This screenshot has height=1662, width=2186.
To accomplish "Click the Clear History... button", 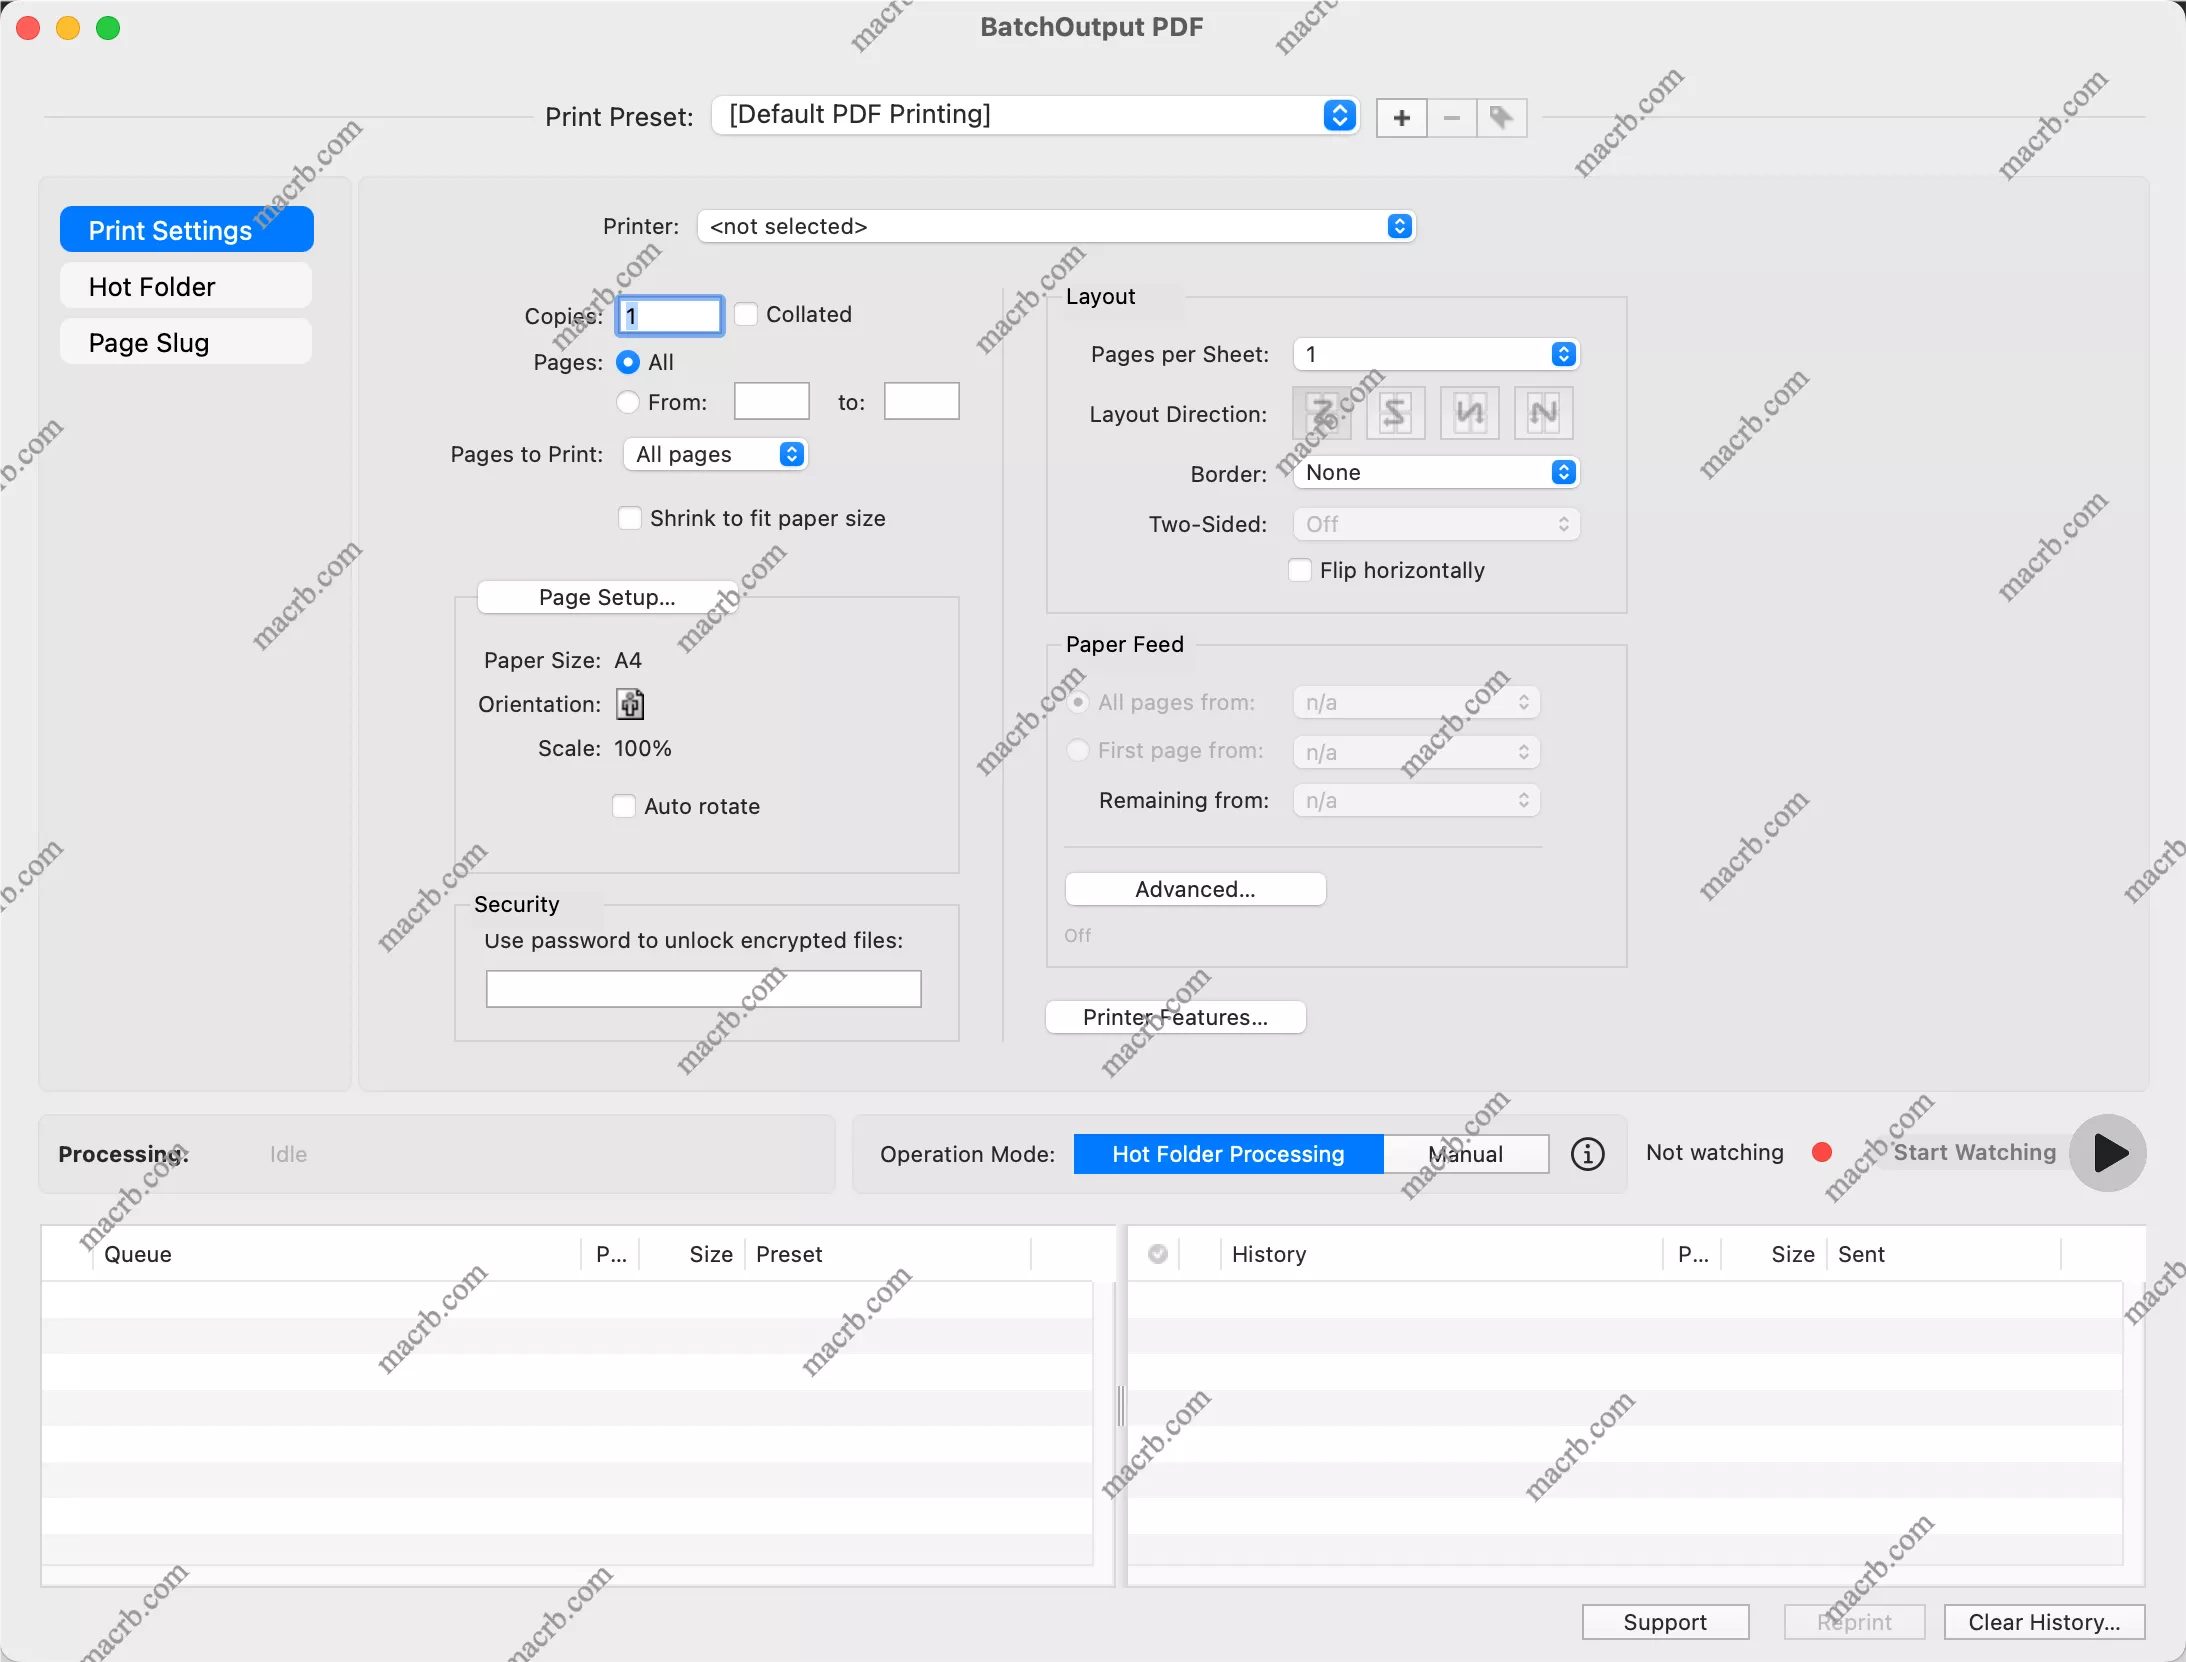I will 2044,1622.
